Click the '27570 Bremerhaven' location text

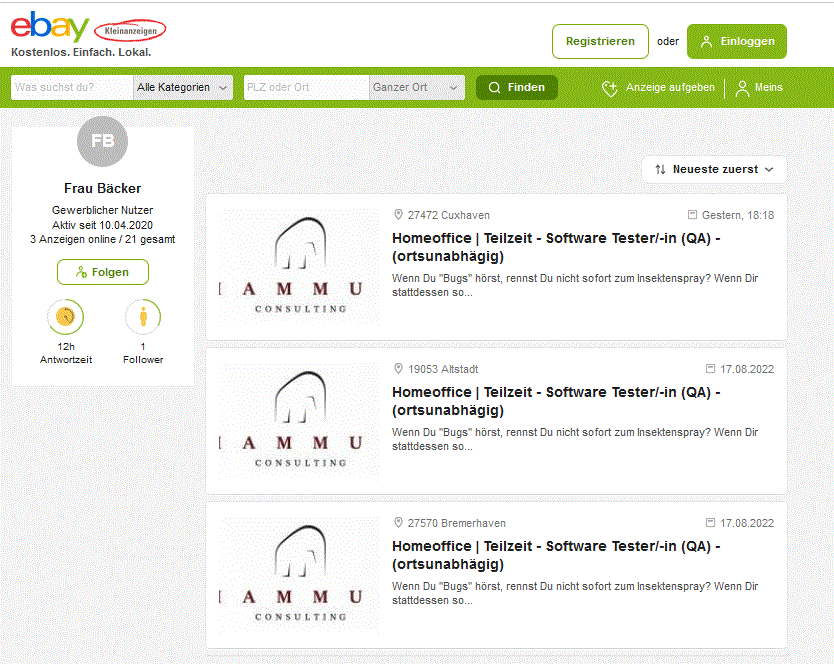point(457,523)
